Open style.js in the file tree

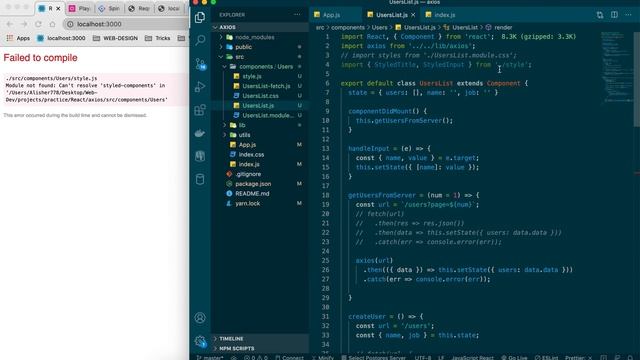tap(260, 76)
